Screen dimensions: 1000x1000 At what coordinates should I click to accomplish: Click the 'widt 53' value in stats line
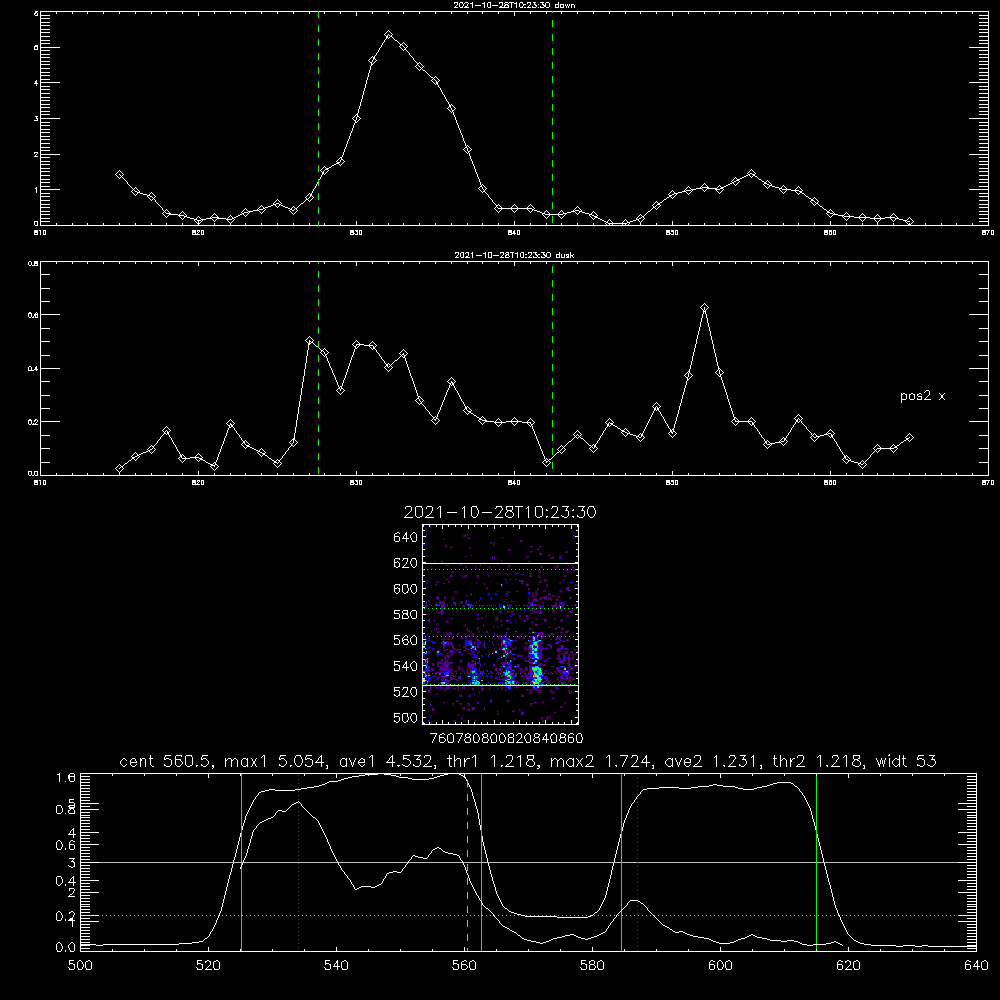(x=906, y=761)
